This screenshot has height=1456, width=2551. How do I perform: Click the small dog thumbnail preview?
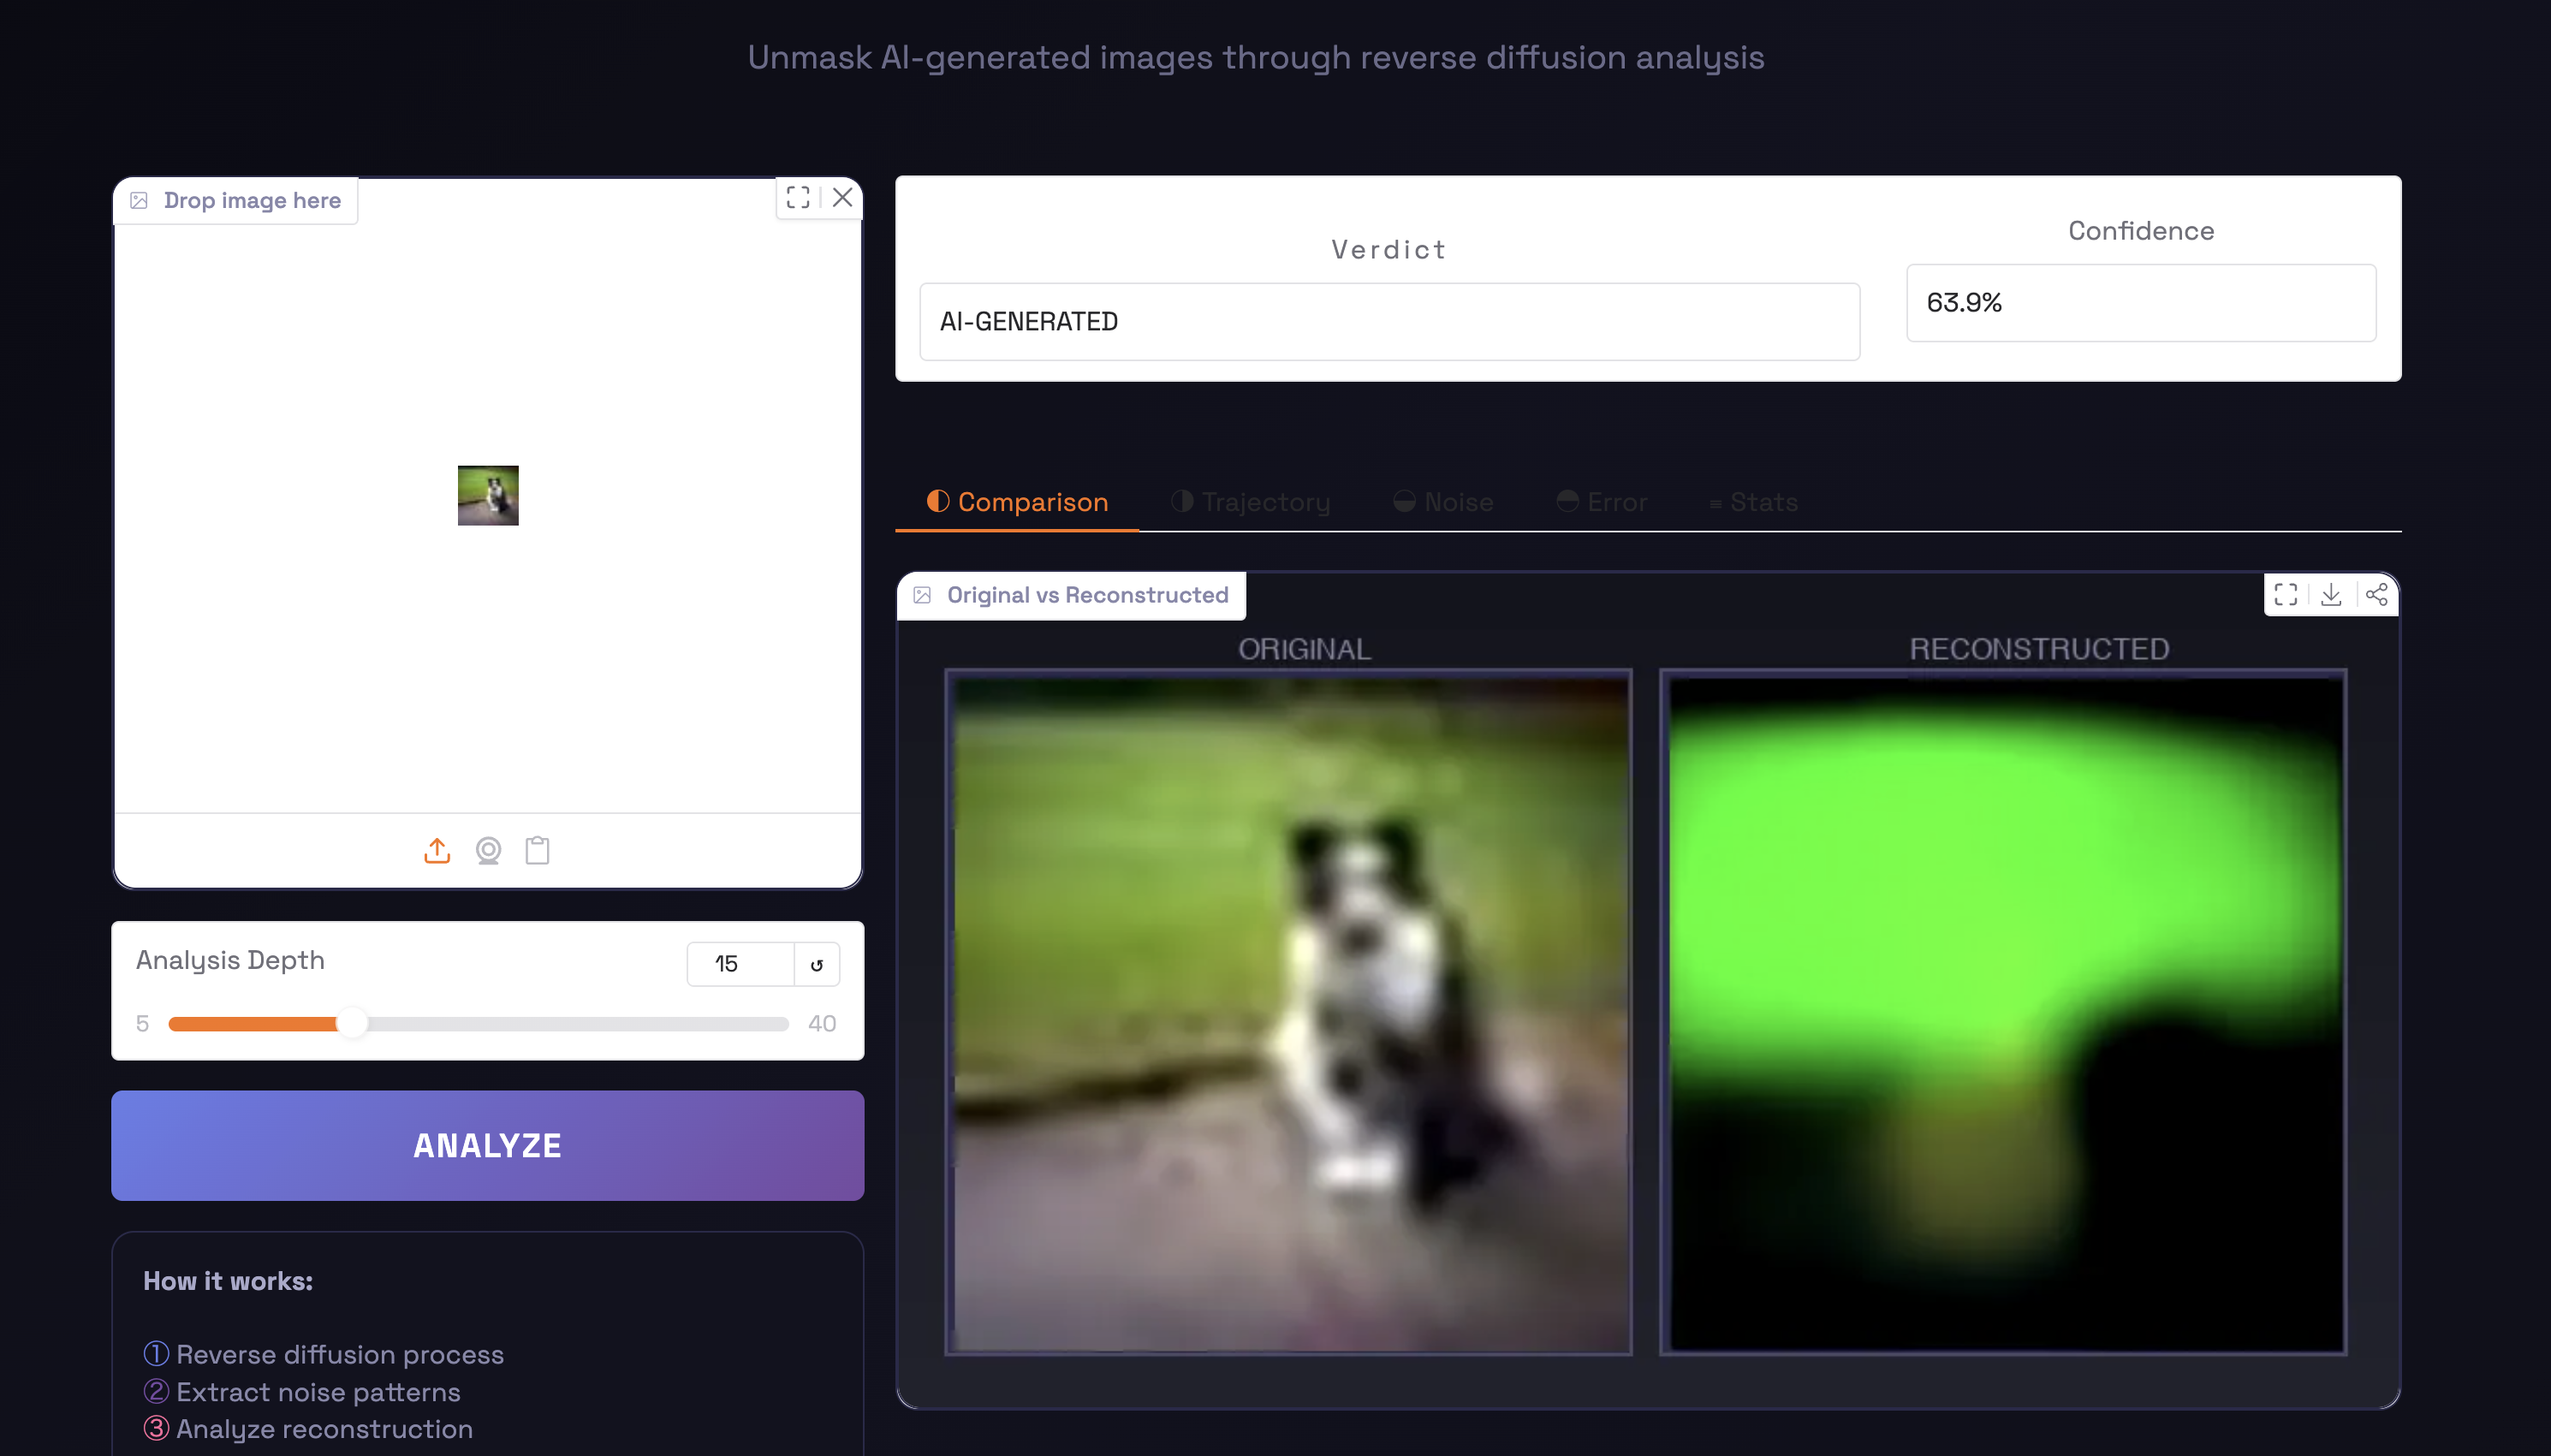click(488, 495)
